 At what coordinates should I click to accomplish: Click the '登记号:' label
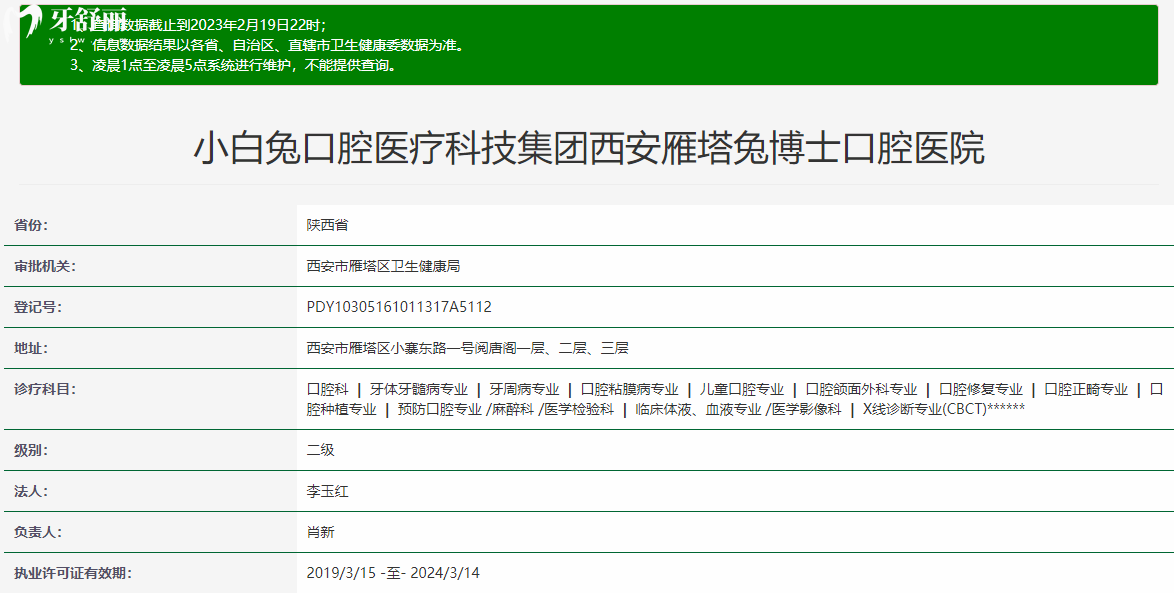point(37,308)
